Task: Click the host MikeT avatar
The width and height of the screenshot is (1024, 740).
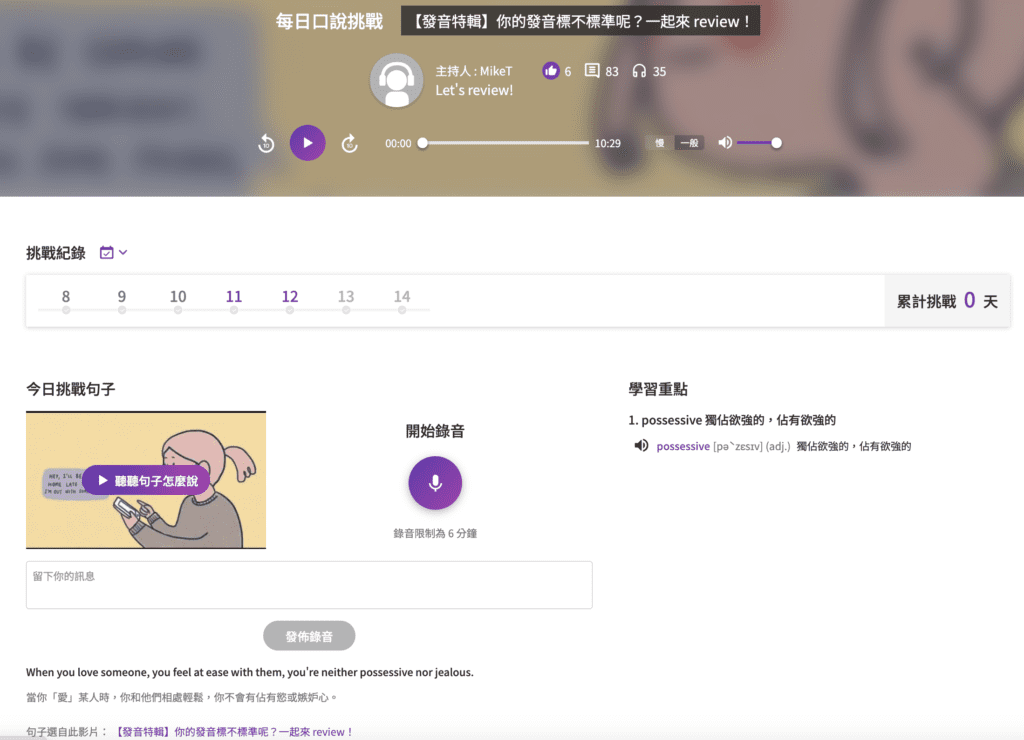Action: click(x=396, y=80)
